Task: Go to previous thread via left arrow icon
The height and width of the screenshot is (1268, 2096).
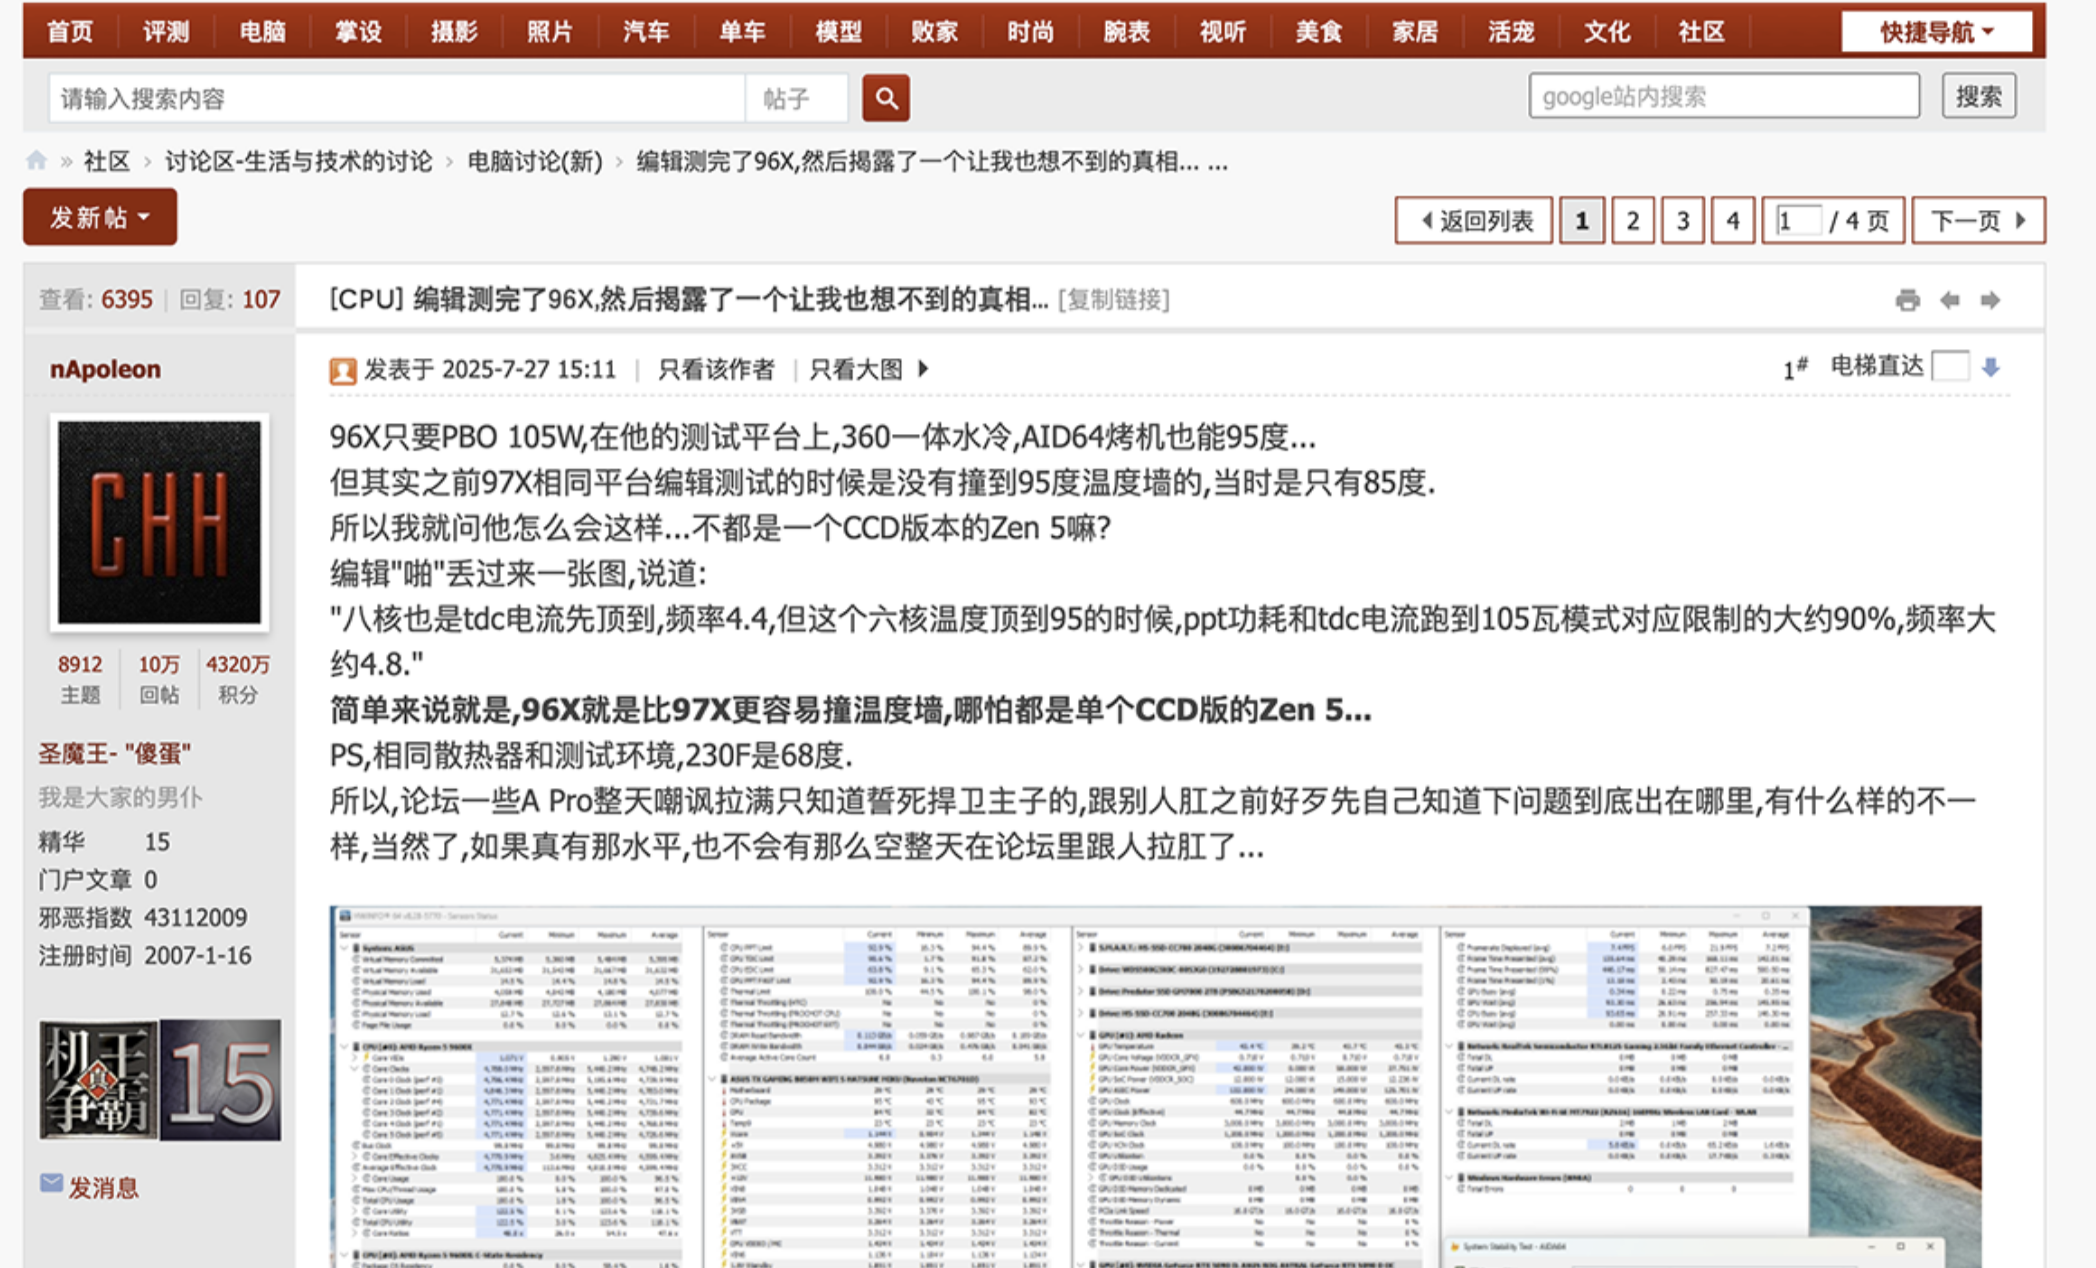Action: coord(1949,300)
